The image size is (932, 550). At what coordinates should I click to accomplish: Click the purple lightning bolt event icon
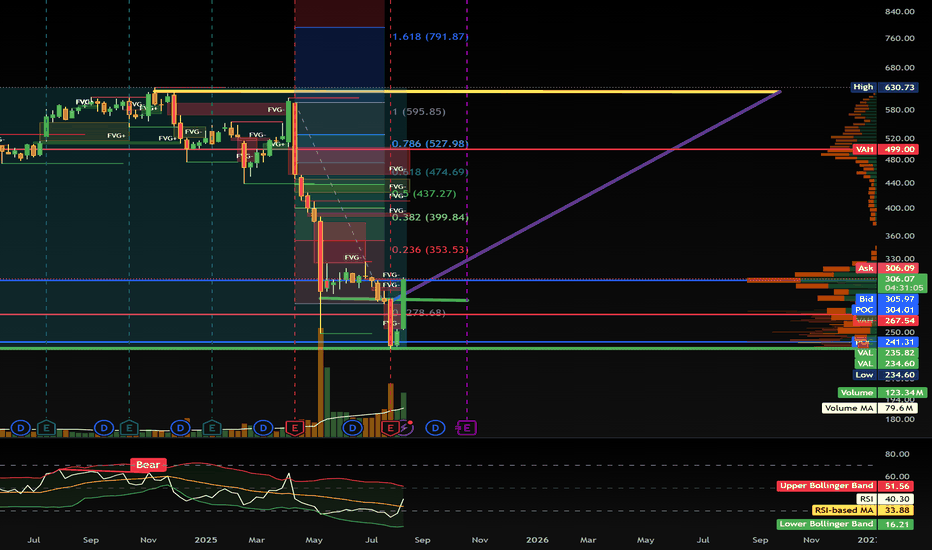pos(406,428)
